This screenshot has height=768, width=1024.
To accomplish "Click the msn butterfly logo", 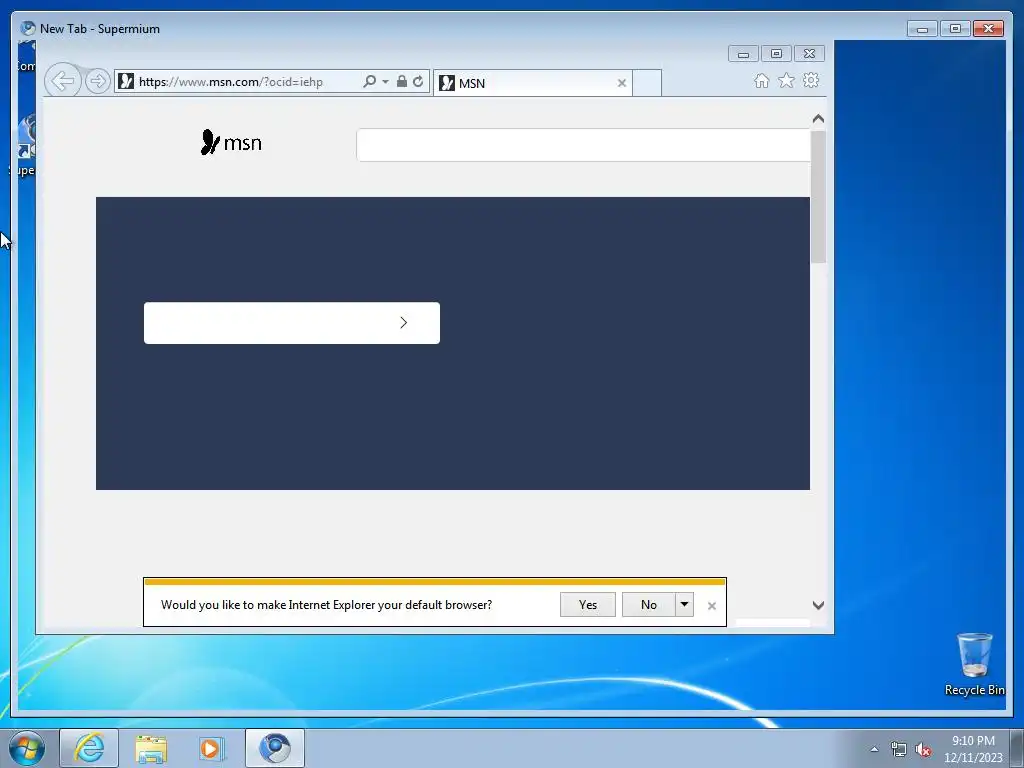I will (231, 142).
